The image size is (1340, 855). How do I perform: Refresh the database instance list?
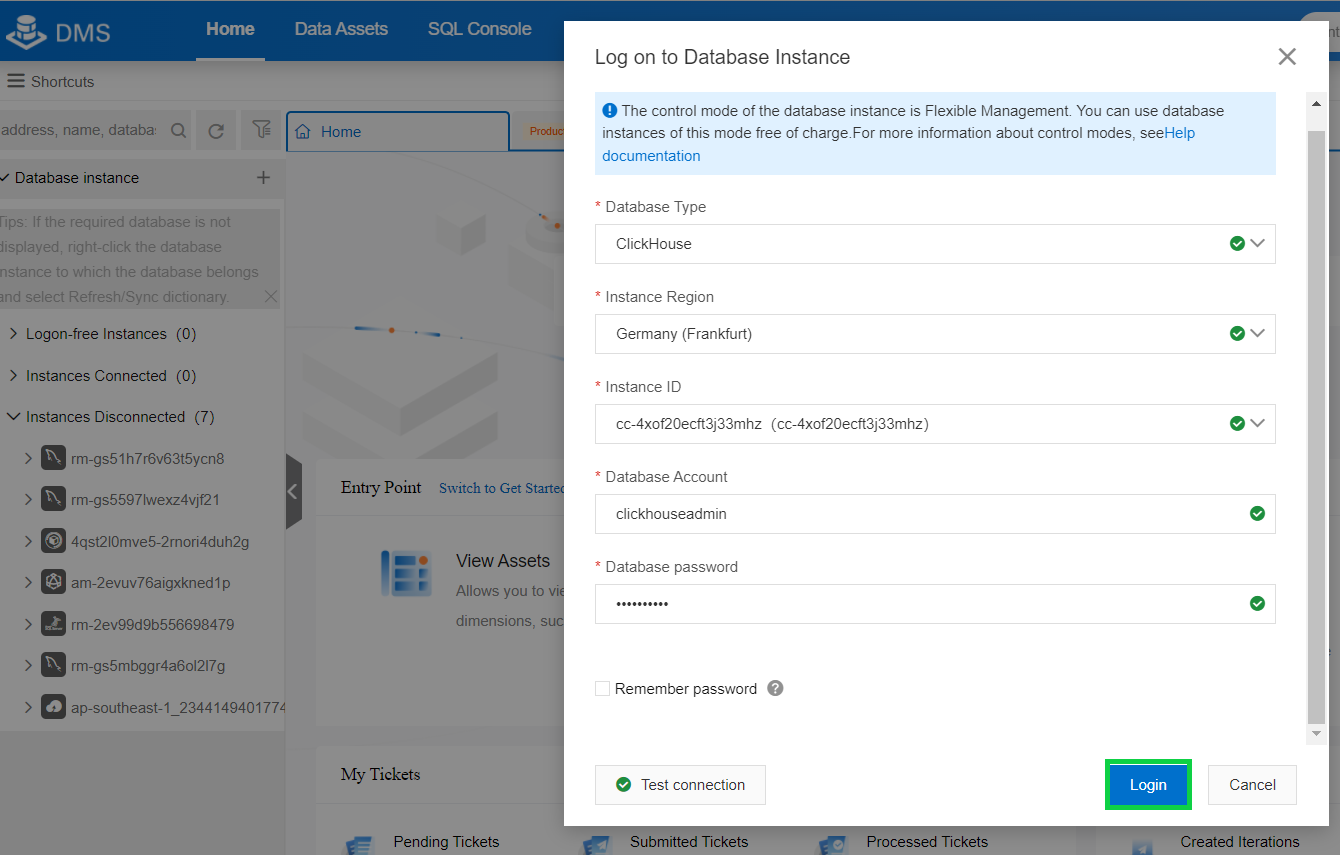click(x=216, y=130)
